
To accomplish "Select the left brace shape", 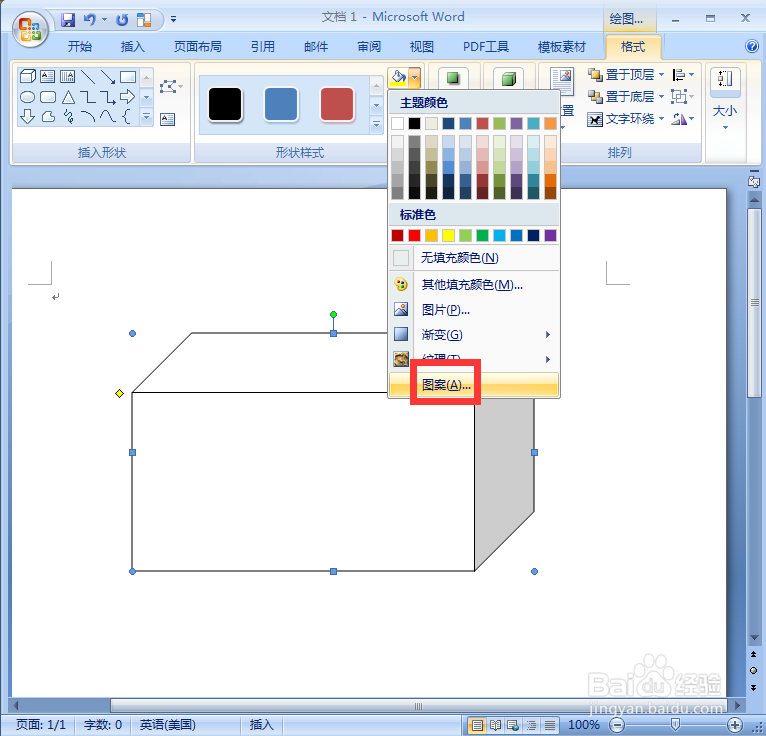I will point(126,117).
